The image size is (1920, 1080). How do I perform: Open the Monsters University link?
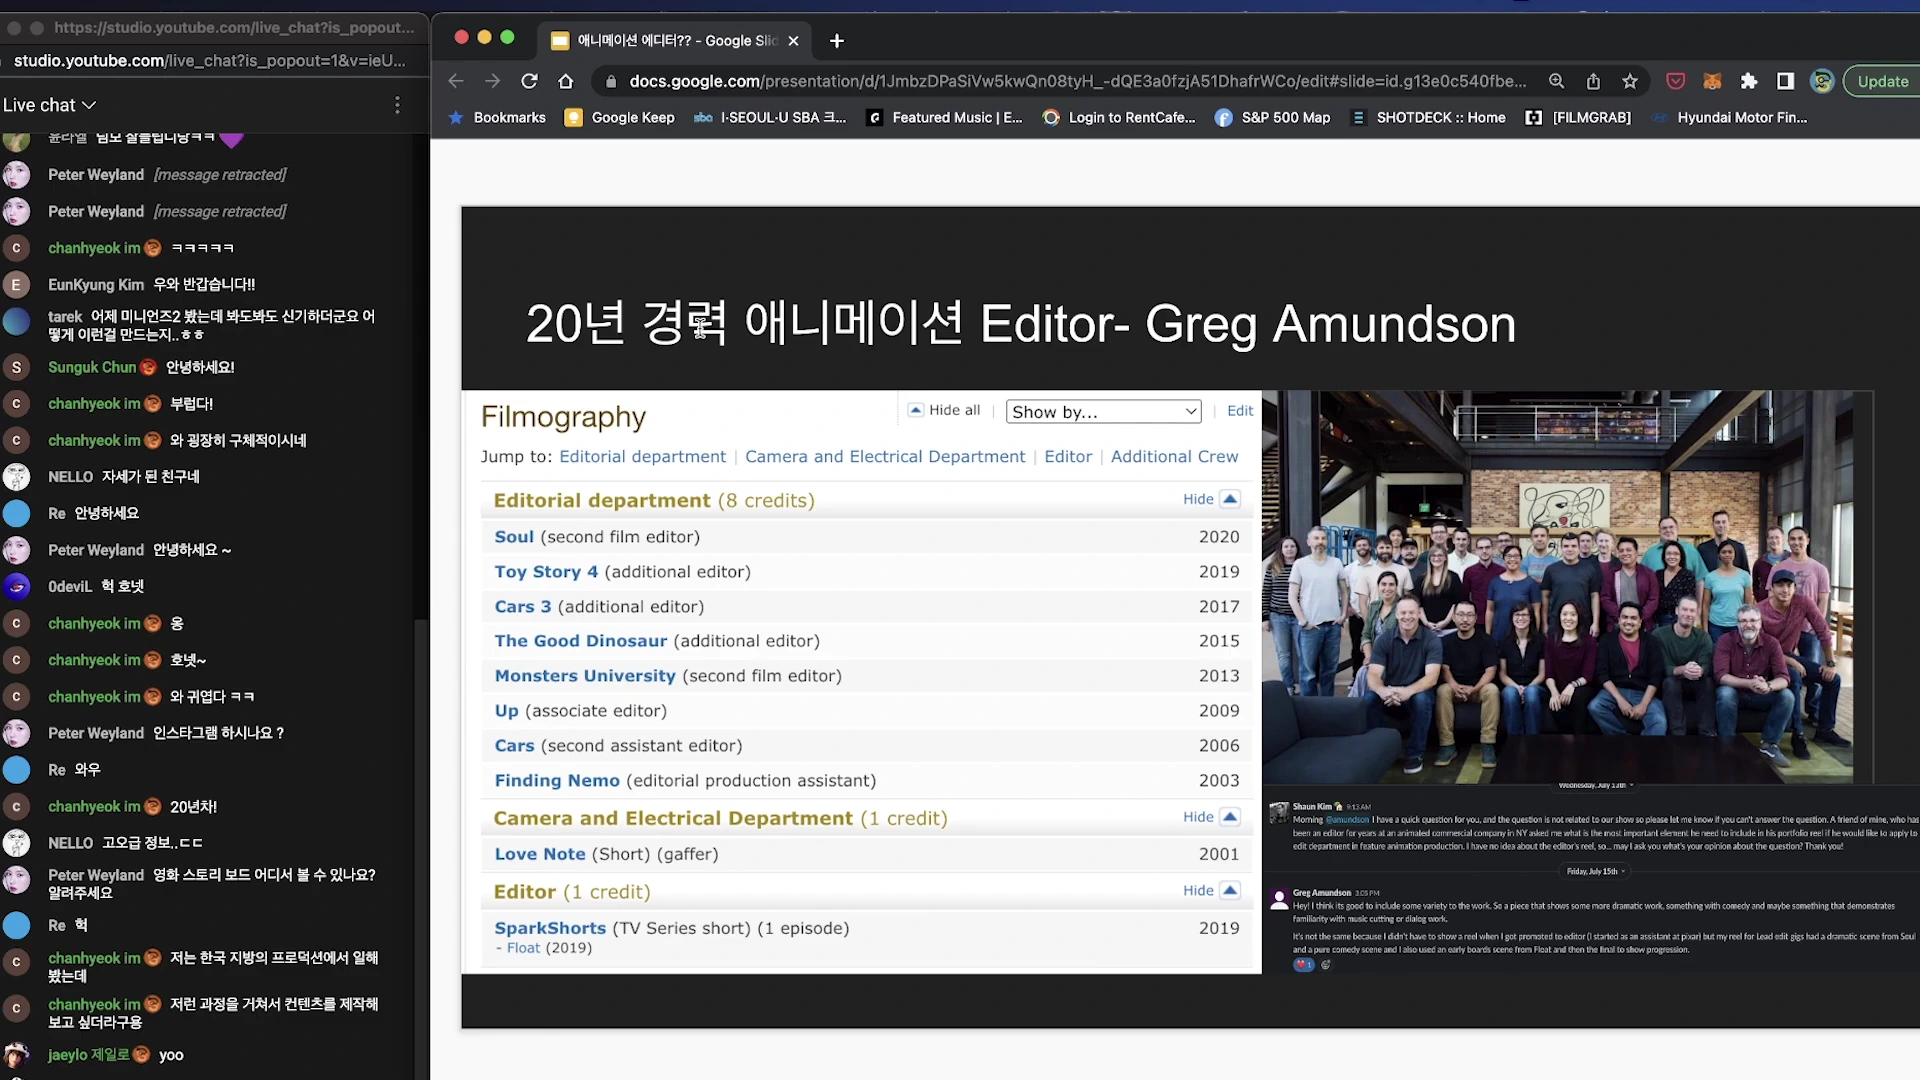pos(585,676)
